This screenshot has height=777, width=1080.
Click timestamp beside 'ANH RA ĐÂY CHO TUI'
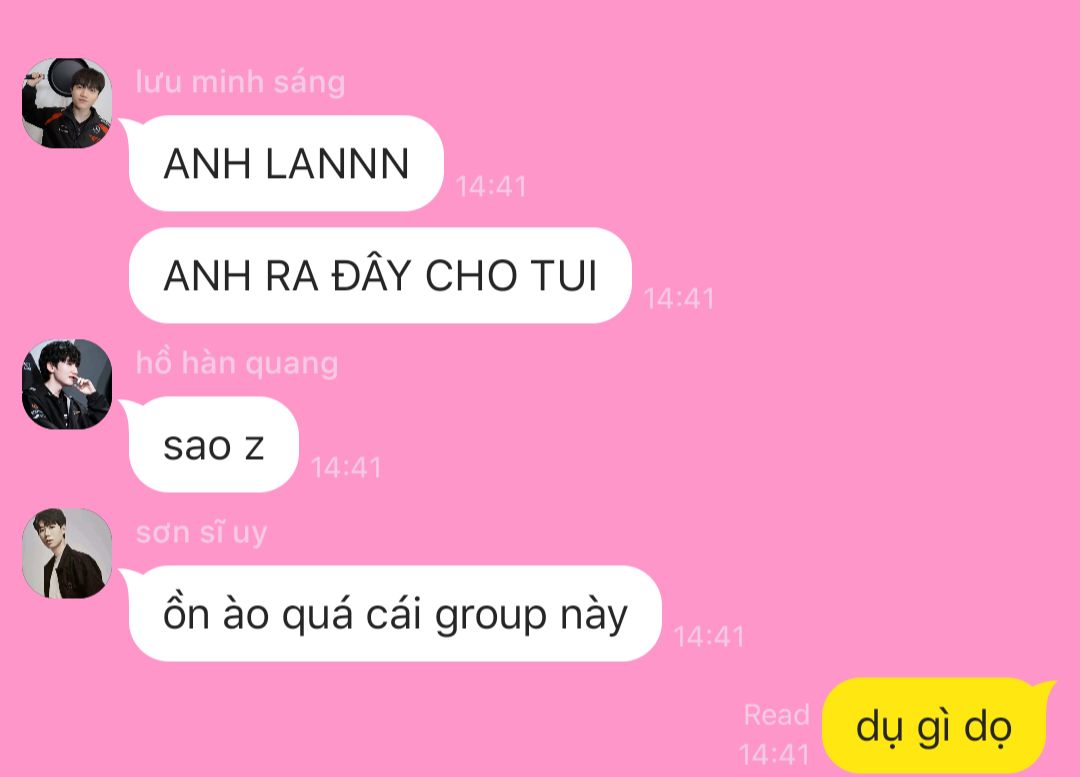pyautogui.click(x=679, y=299)
